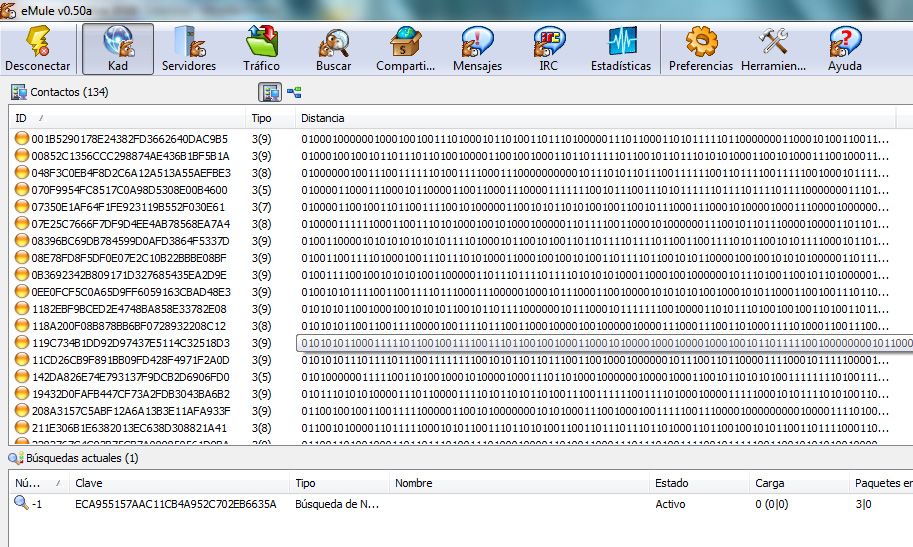Sort contacts by Tipo column
Image resolution: width=913 pixels, height=547 pixels.
tap(271, 118)
